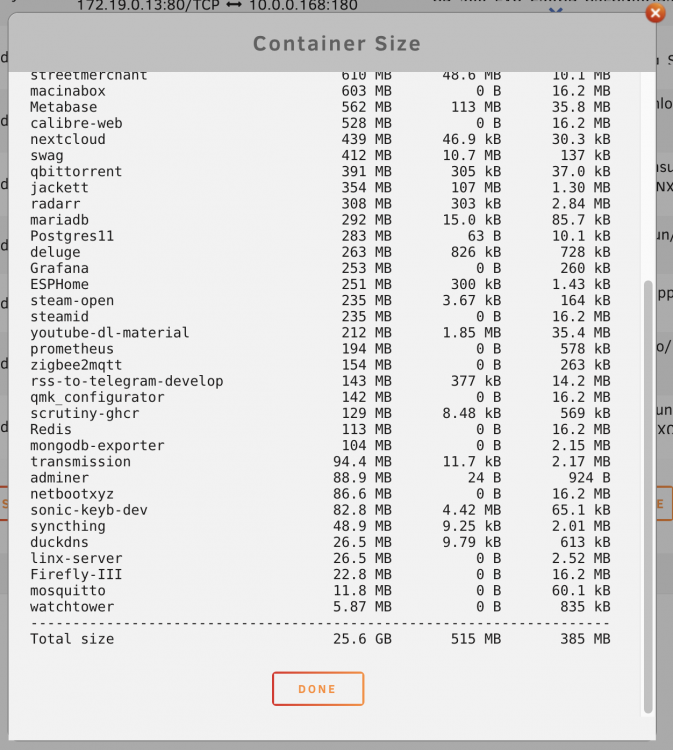Viewport: 673px width, 750px height.
Task: Select the deluge container name
Action: [55, 252]
